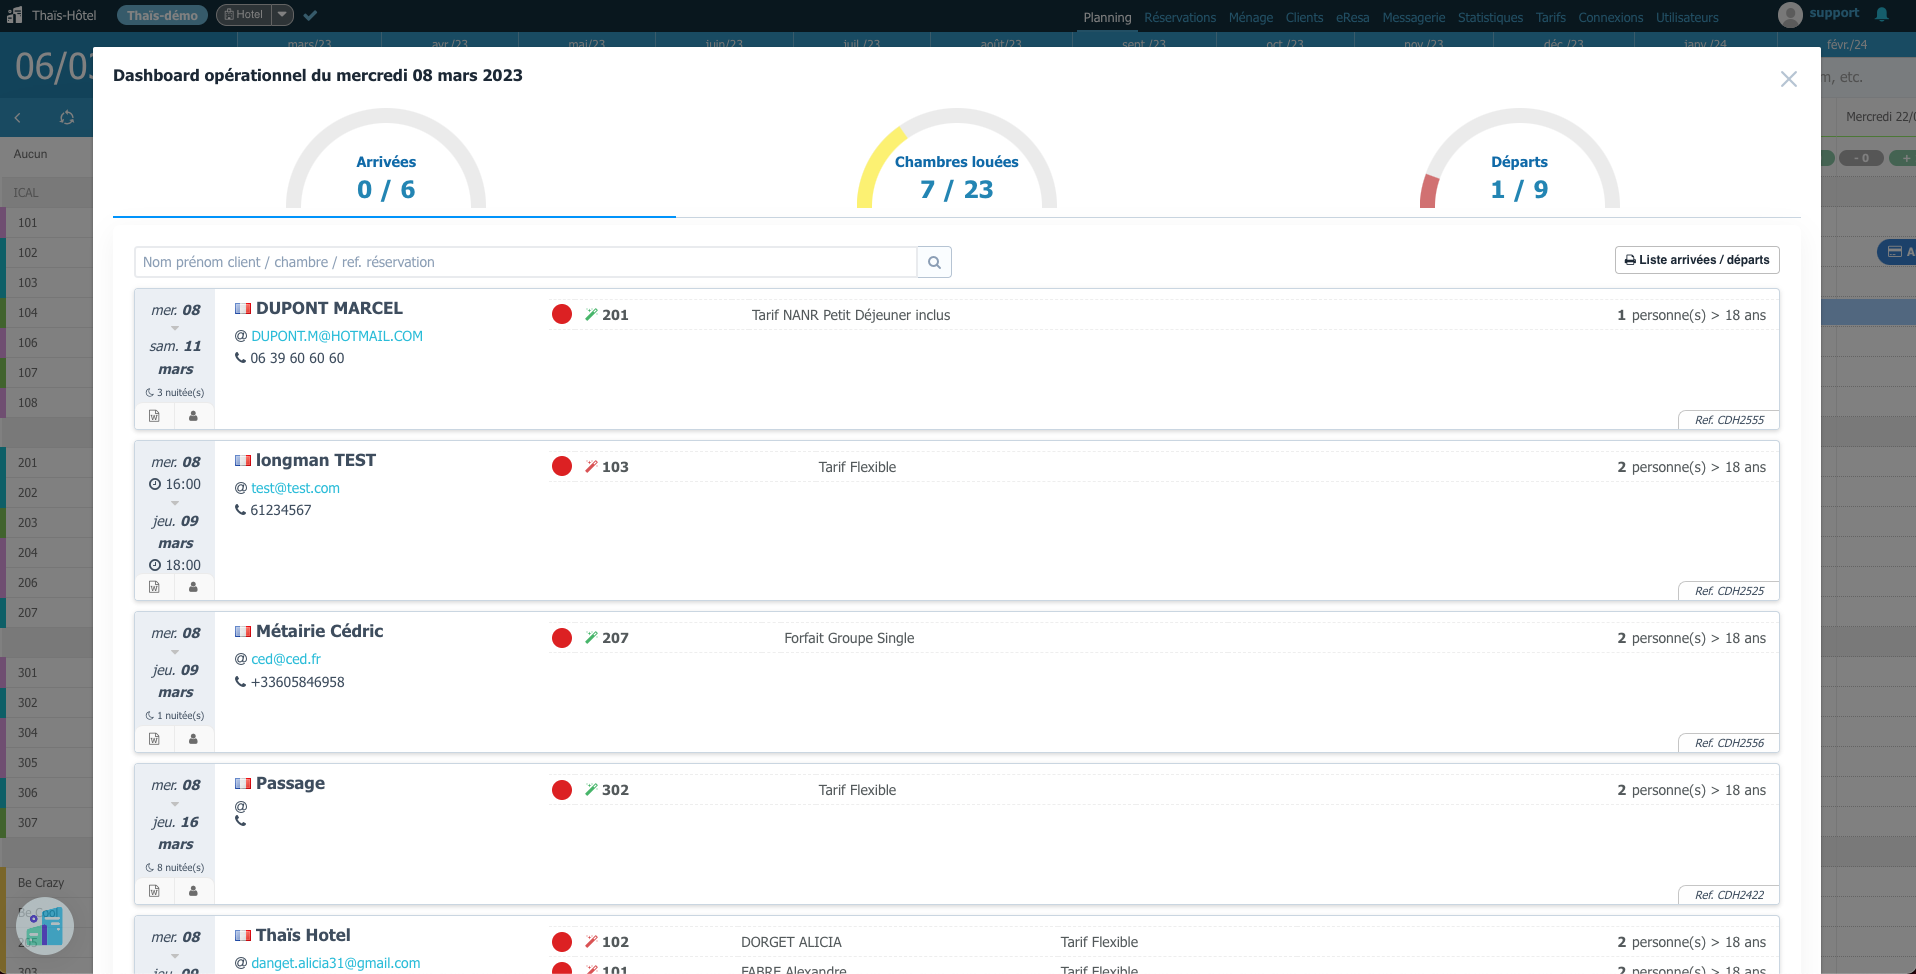The height and width of the screenshot is (974, 1916).
Task: Open the client profile icon for Métairie Cédric
Action: click(x=193, y=739)
